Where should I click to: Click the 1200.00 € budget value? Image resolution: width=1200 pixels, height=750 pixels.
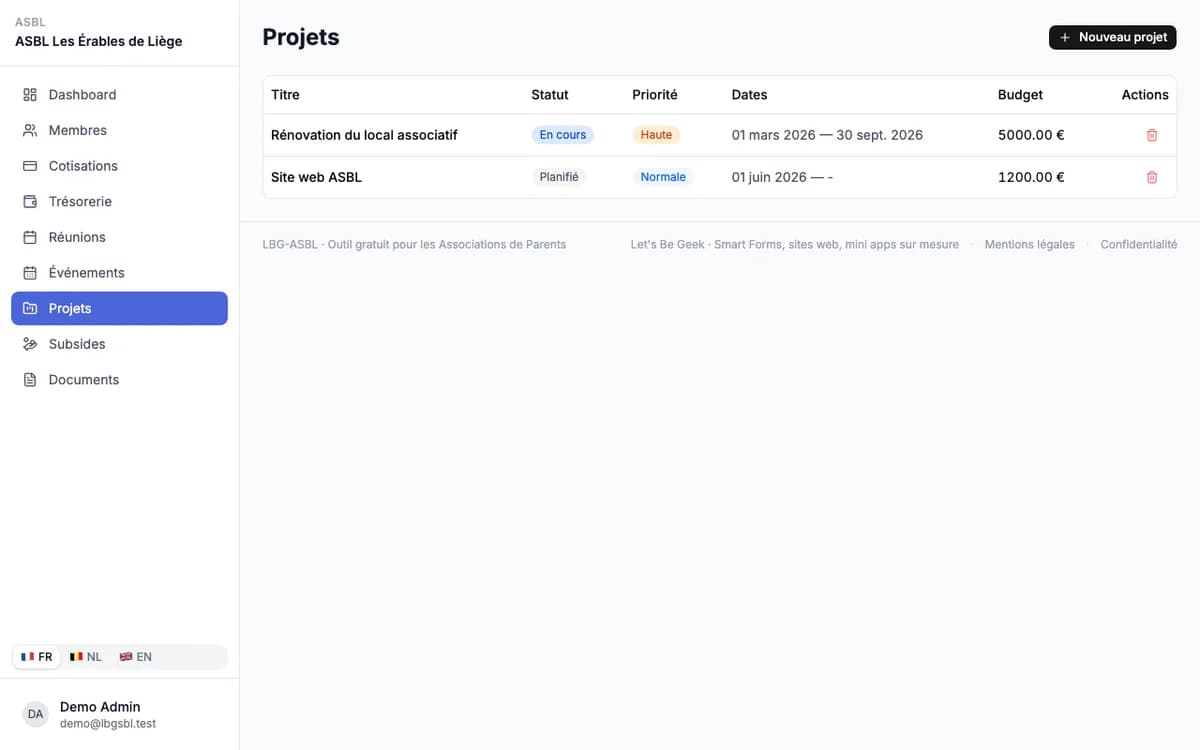pyautogui.click(x=1031, y=177)
